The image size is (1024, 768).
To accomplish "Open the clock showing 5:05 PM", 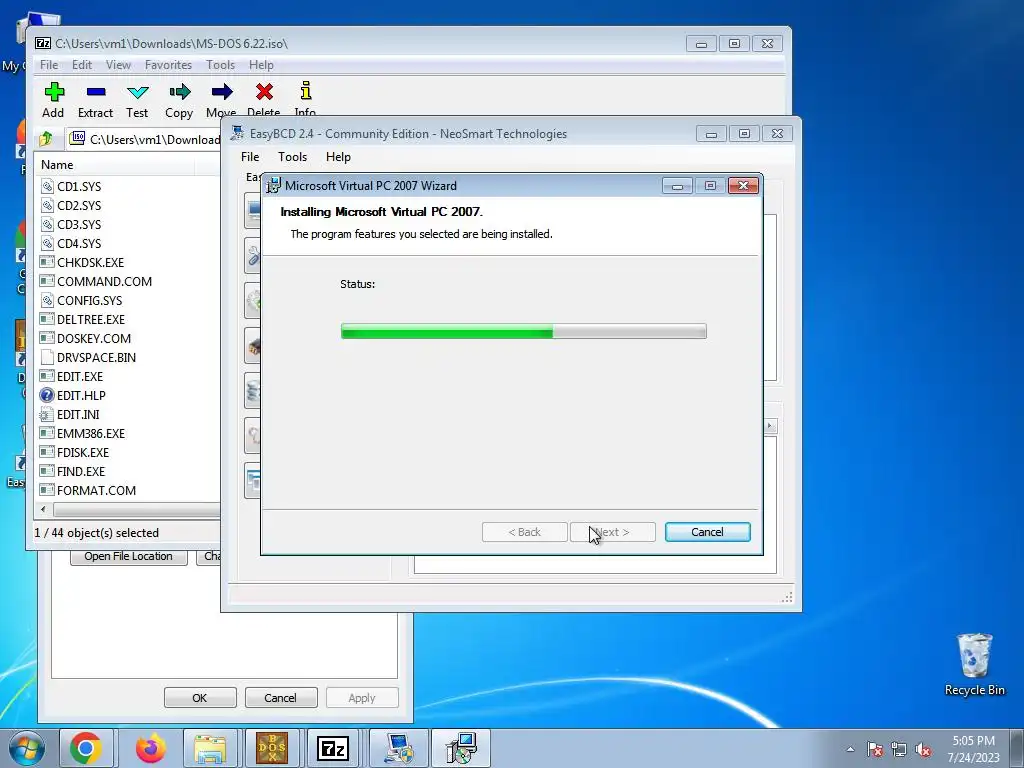I will click(x=974, y=749).
